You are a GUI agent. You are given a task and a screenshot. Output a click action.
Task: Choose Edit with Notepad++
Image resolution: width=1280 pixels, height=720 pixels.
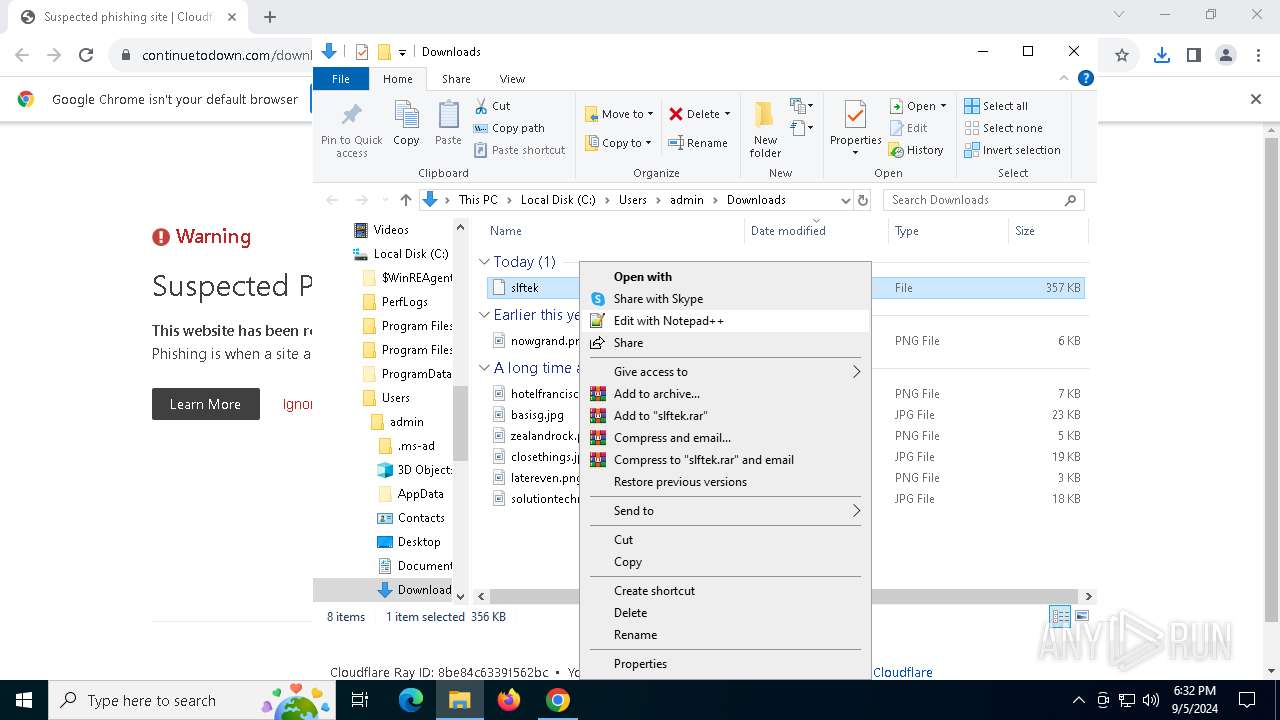[x=725, y=321]
